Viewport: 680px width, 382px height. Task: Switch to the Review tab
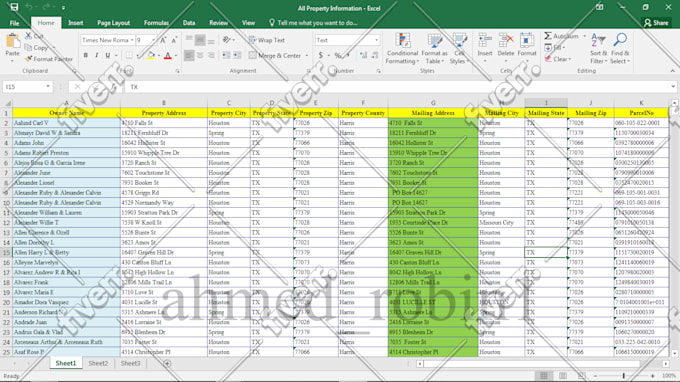tap(219, 23)
